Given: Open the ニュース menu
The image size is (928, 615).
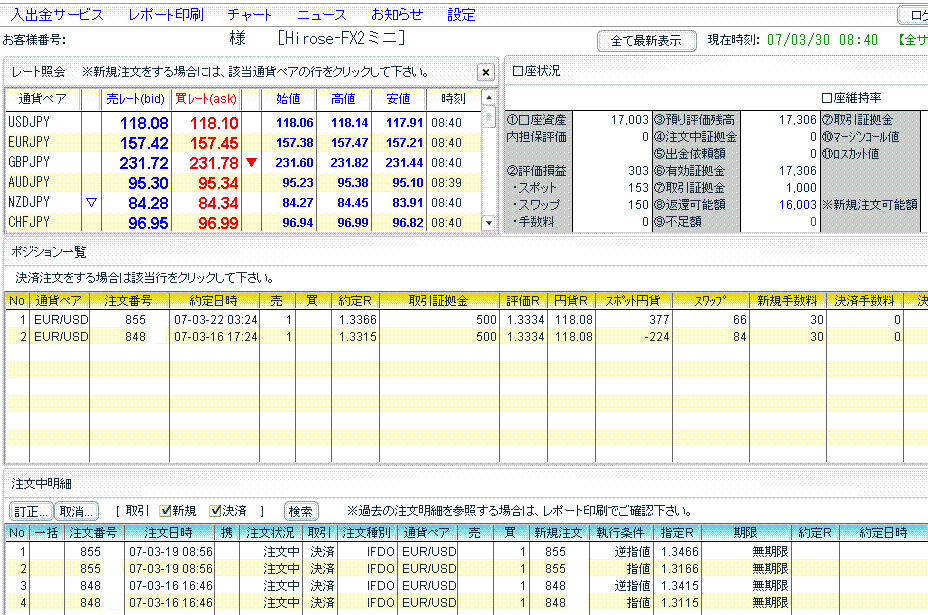Looking at the screenshot, I should coord(321,15).
